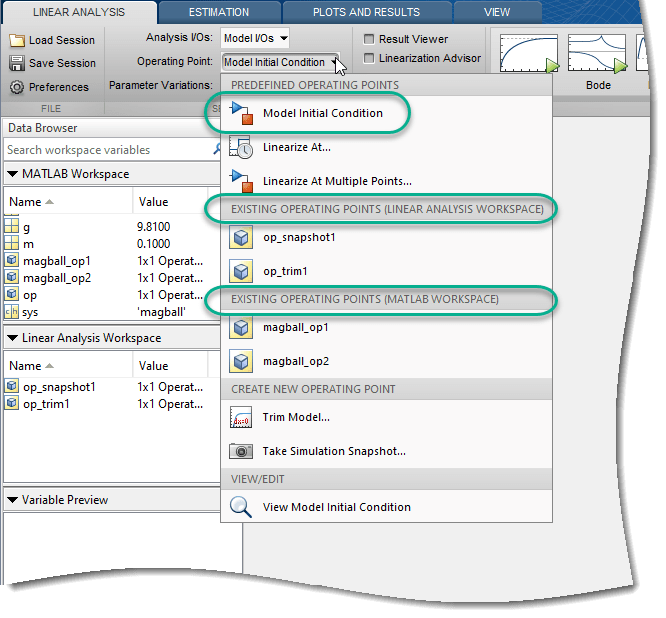Enable the Result Viewer checkbox
The height and width of the screenshot is (618, 666).
coord(369,39)
